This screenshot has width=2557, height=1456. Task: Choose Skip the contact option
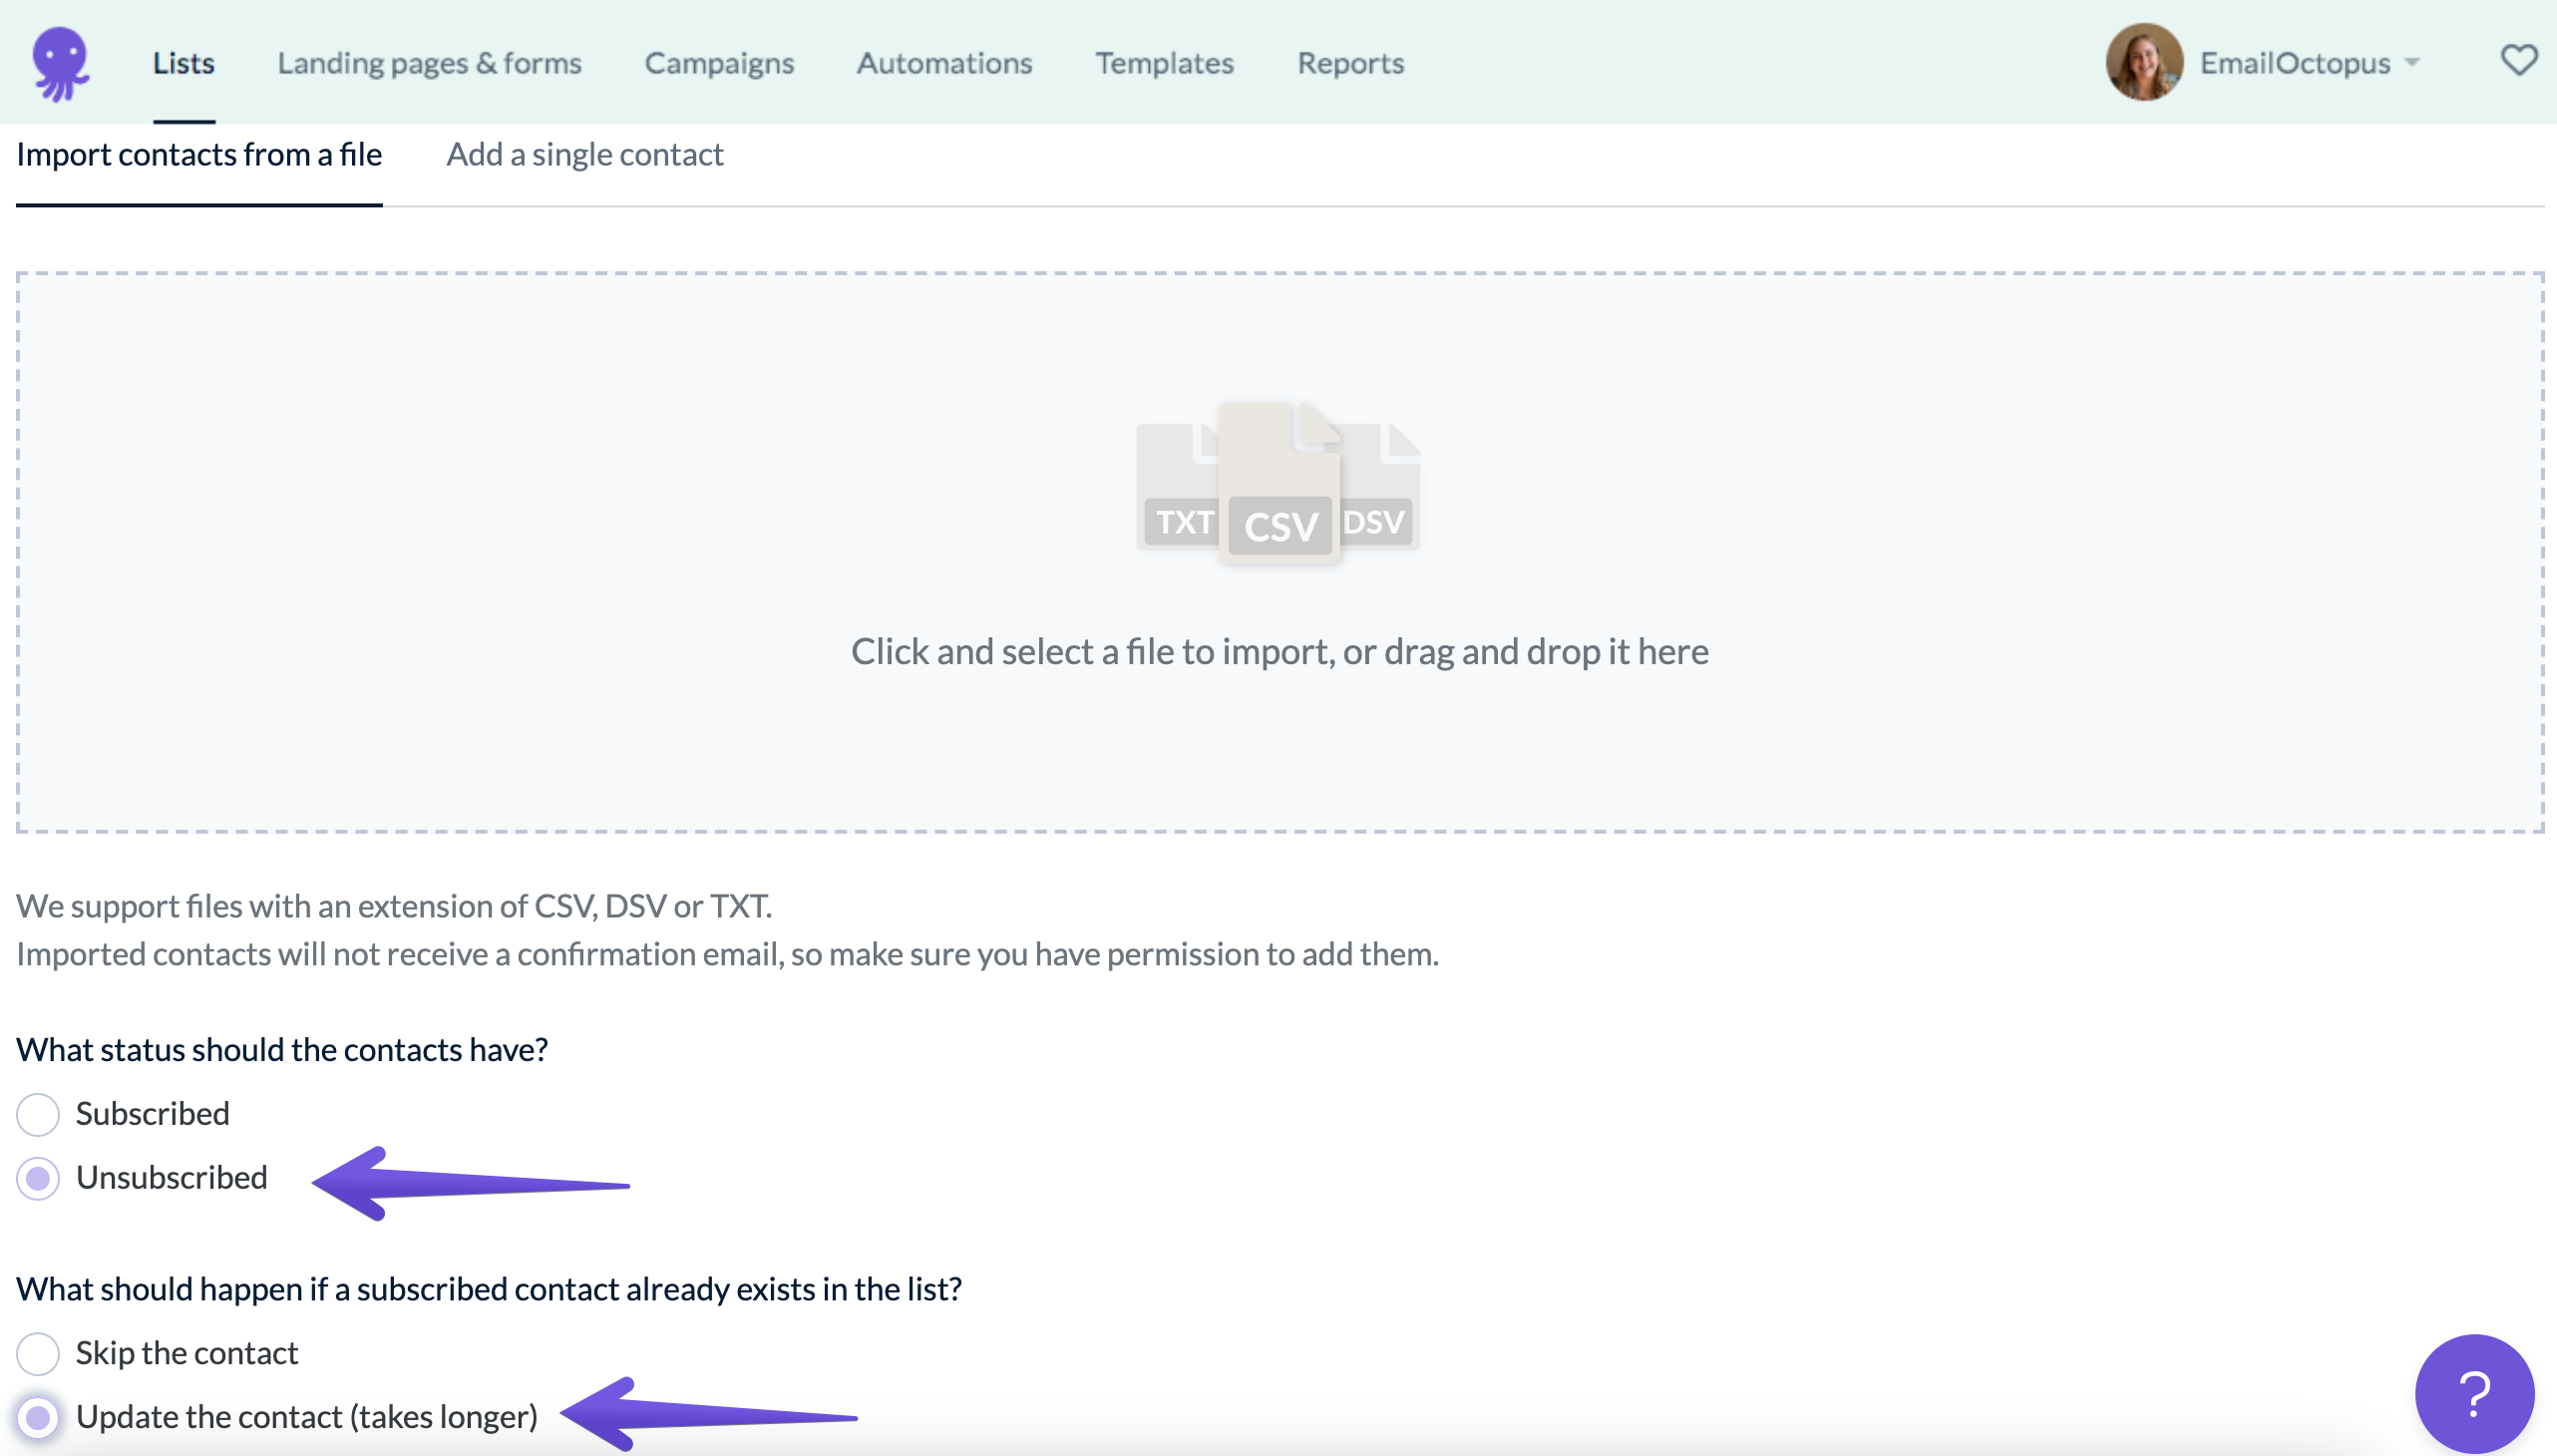(x=38, y=1353)
